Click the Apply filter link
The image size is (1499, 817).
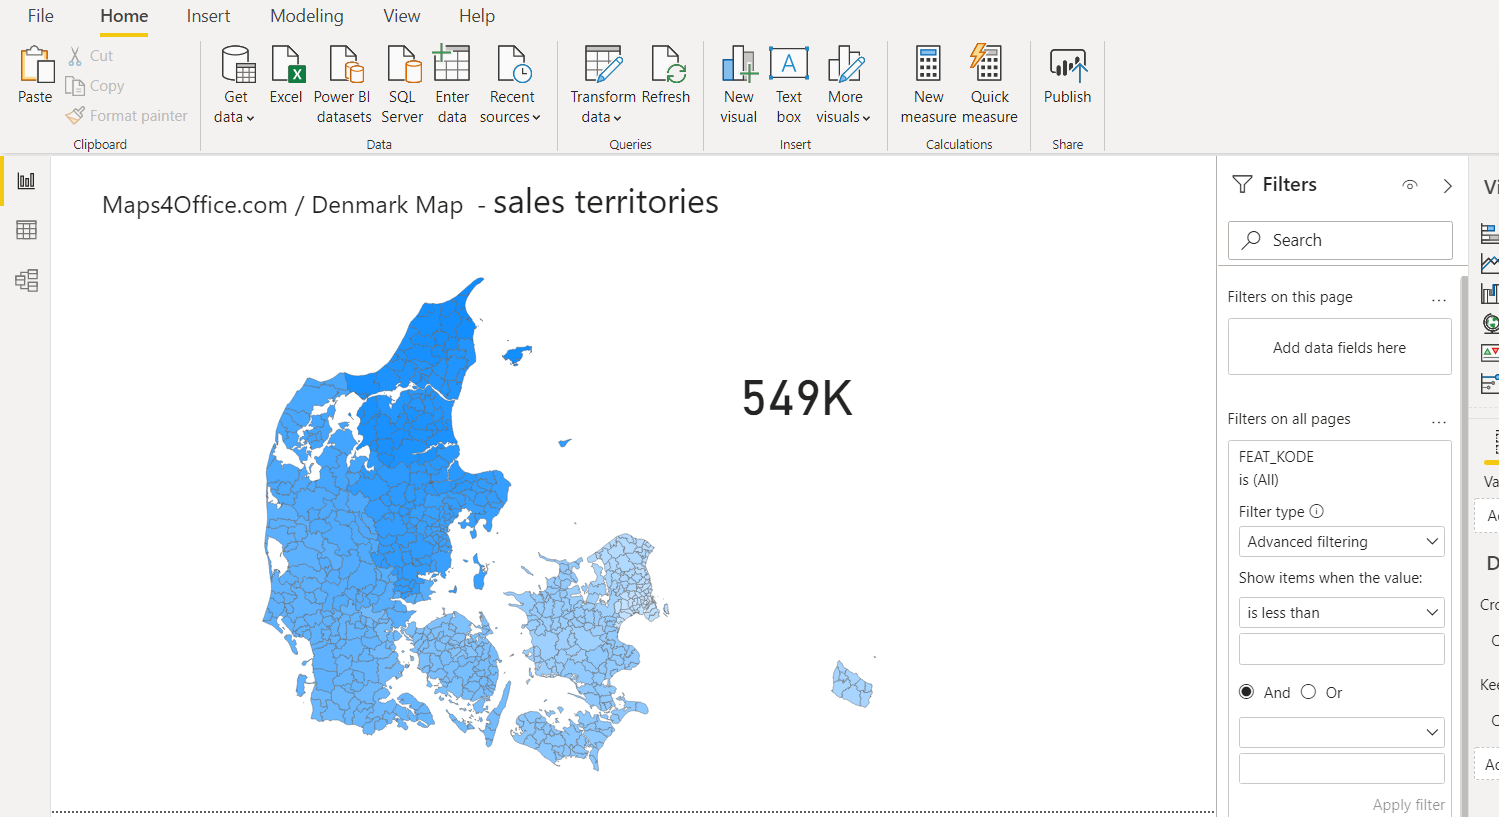1408,805
